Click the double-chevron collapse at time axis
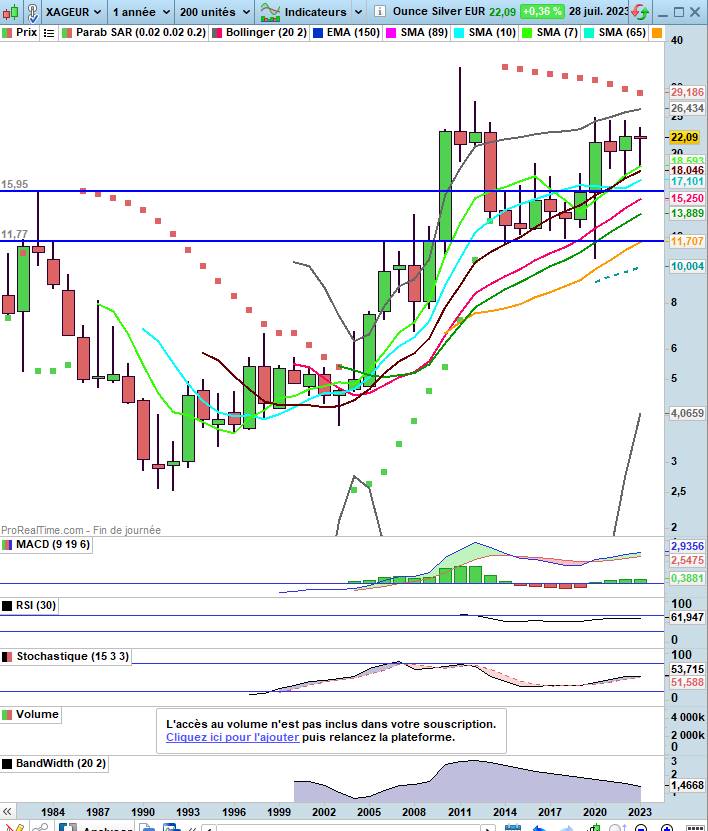The width and height of the screenshot is (708, 831). pos(7,811)
